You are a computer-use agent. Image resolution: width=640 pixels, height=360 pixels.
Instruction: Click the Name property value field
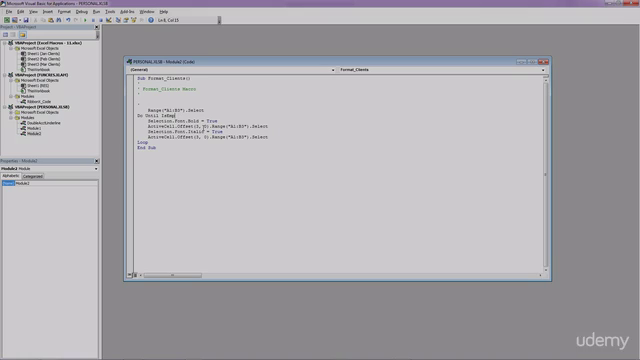[56, 184]
